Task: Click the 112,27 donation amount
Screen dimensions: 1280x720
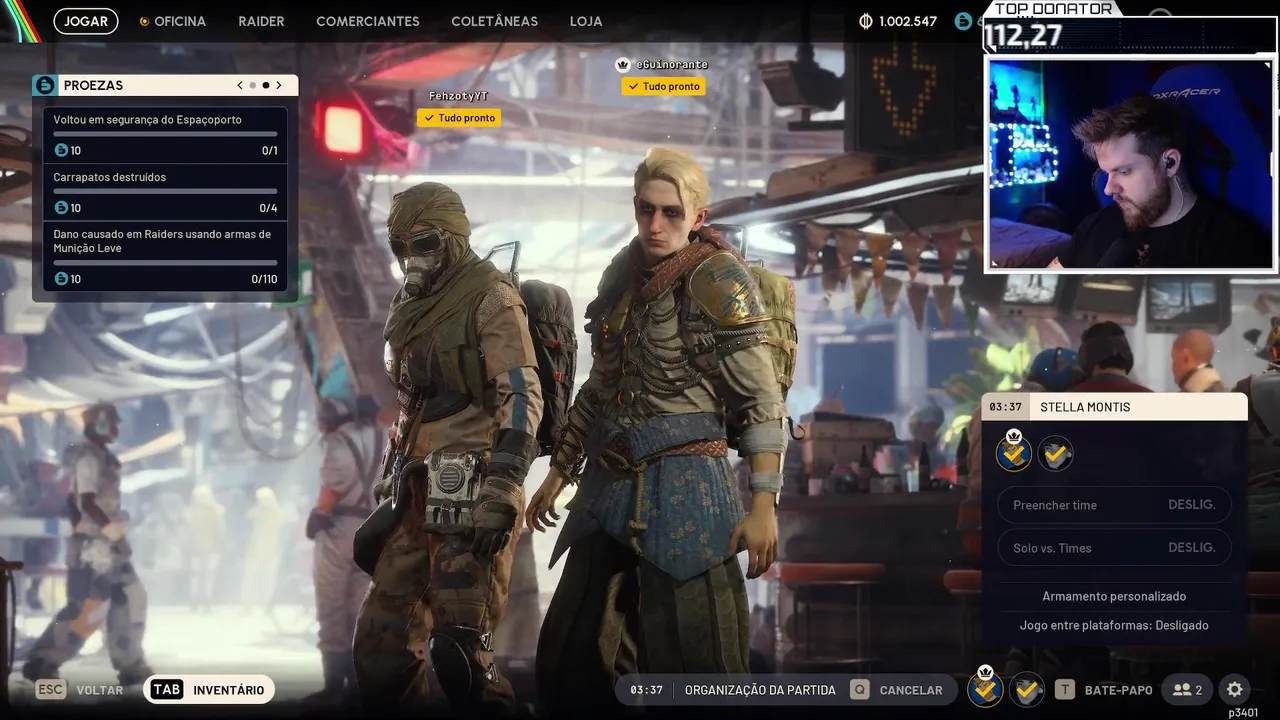Action: point(1021,36)
